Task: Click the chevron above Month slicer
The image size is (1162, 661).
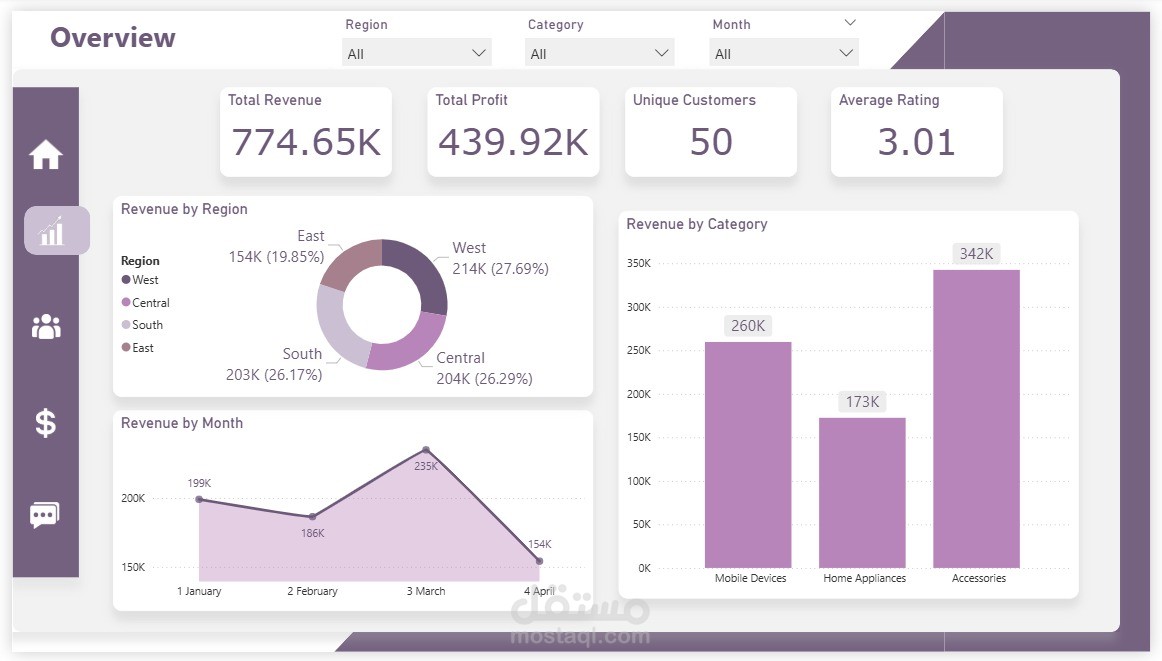Action: 850,23
